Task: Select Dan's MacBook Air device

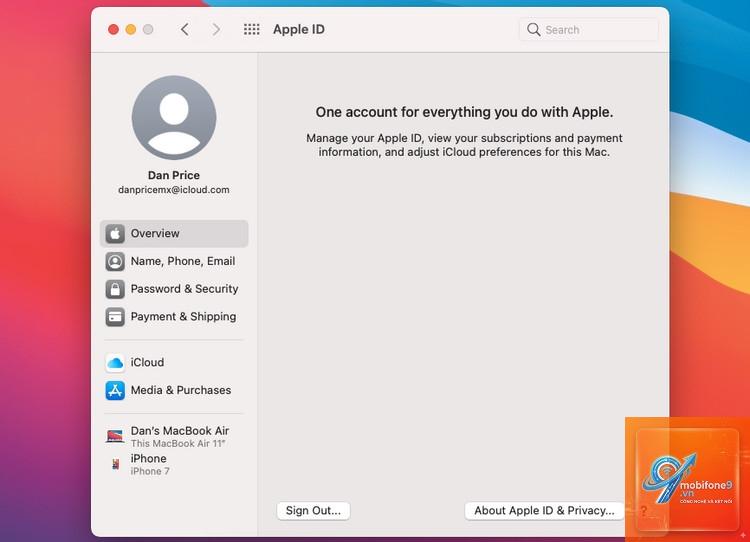Action: [174, 436]
